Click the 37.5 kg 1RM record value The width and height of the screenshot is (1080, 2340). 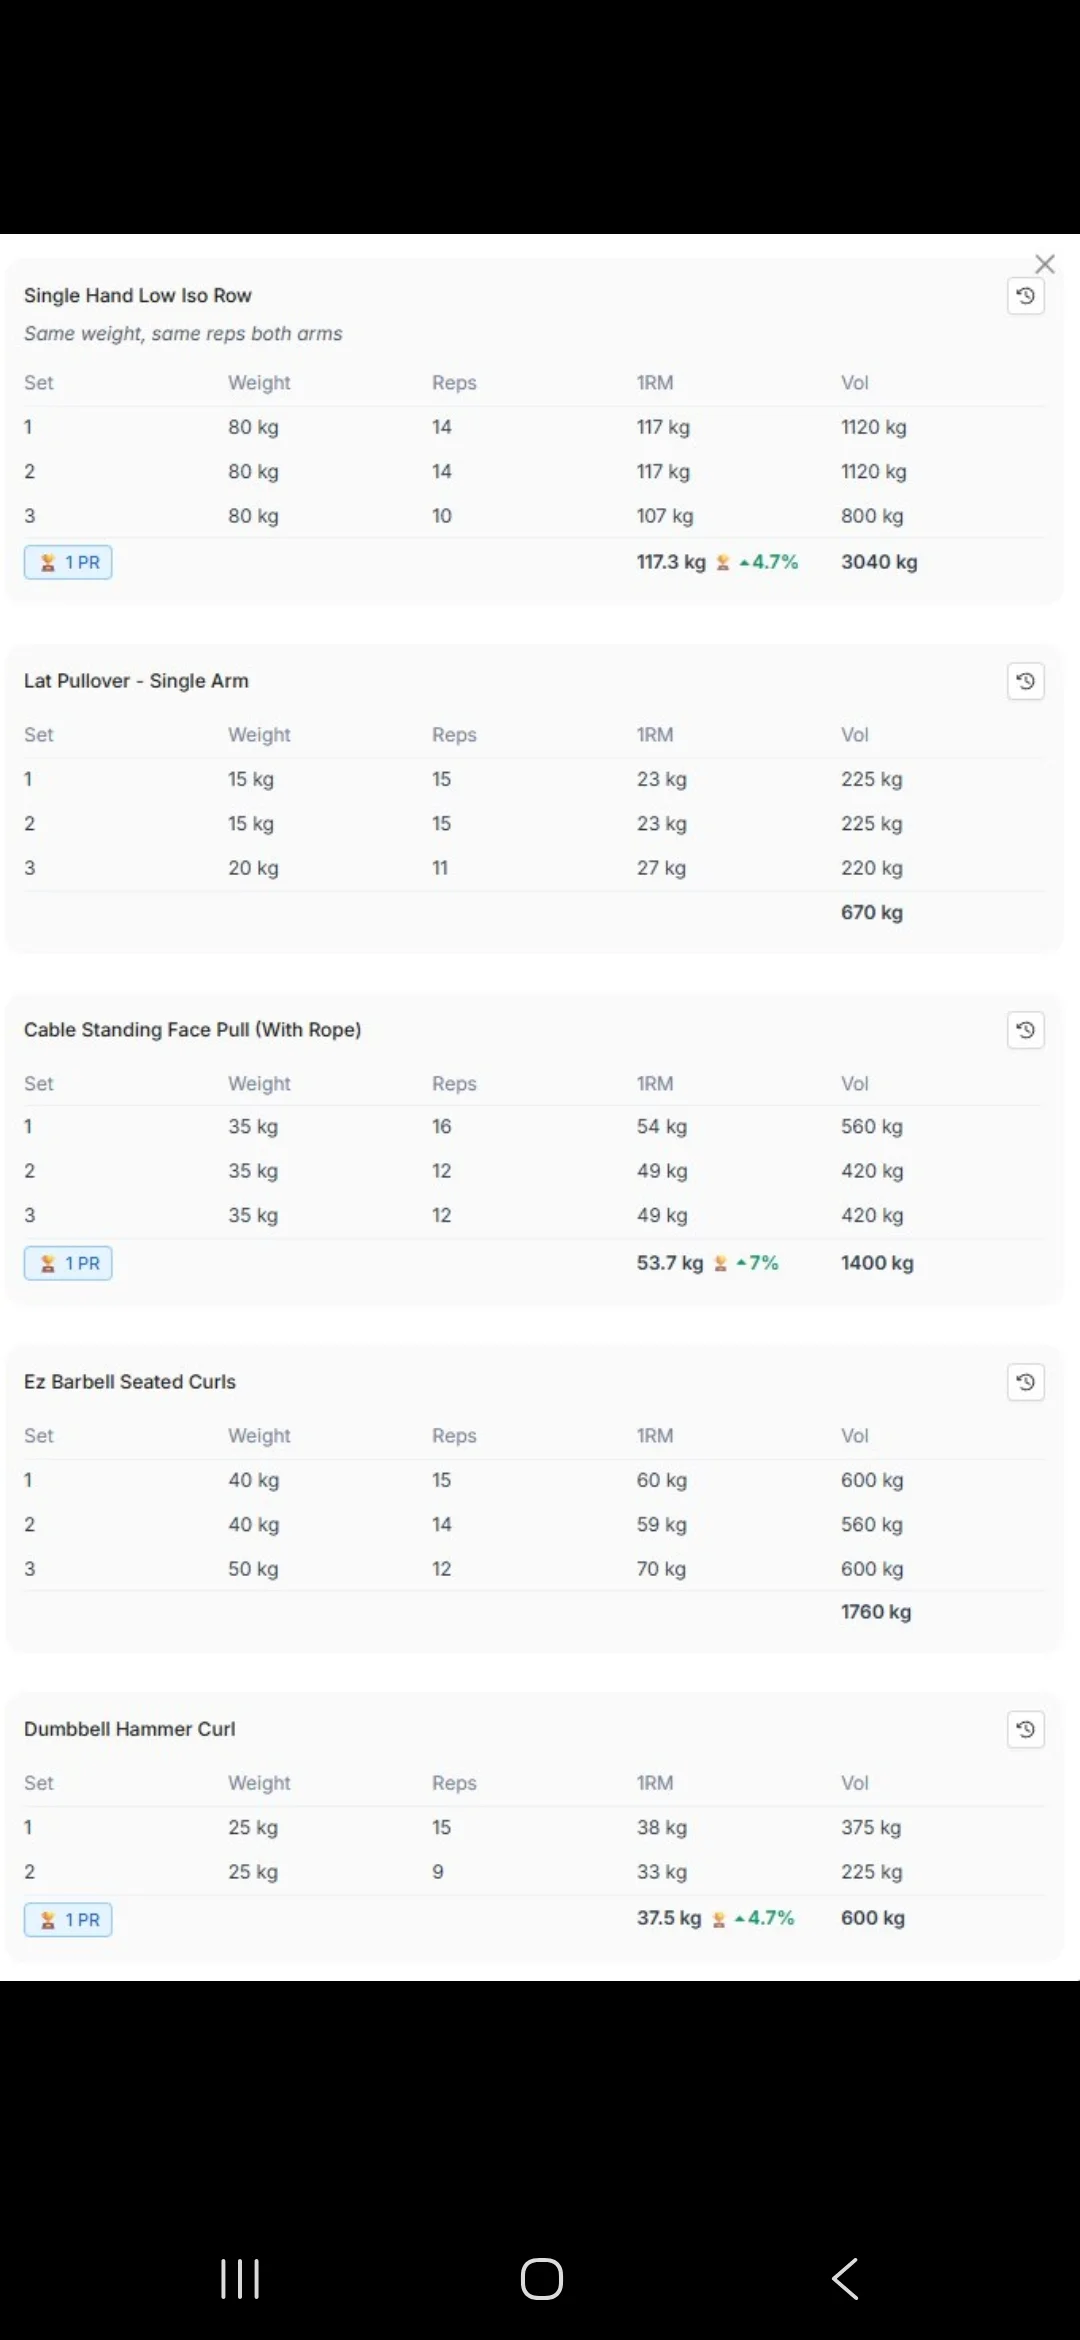(669, 1918)
